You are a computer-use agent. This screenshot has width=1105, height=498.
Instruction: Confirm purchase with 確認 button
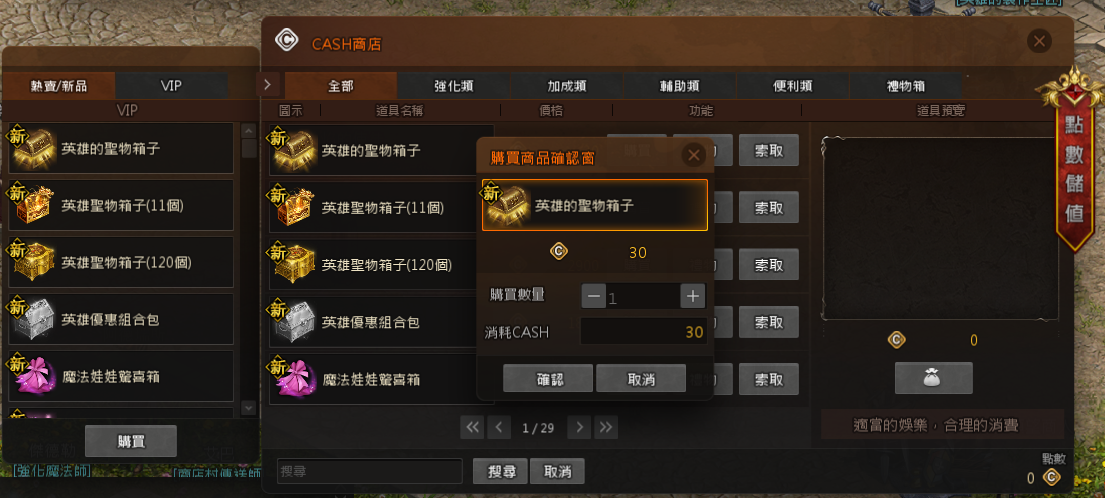coord(548,378)
